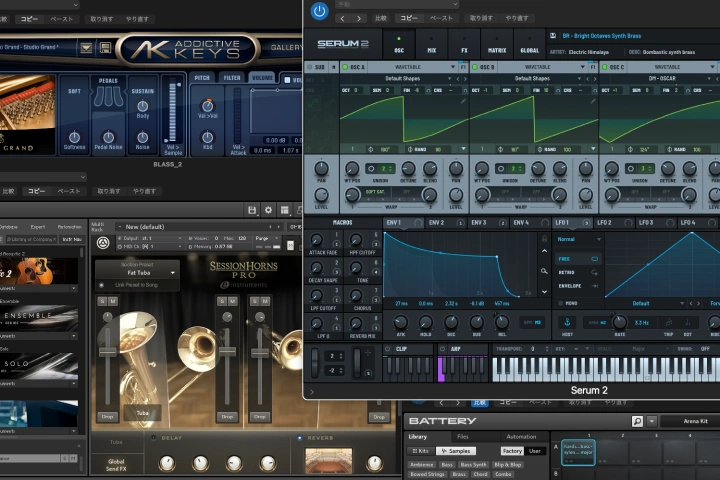The height and width of the screenshot is (480, 720).
Task: Disable OSC A with its green toggle
Action: tap(345, 67)
